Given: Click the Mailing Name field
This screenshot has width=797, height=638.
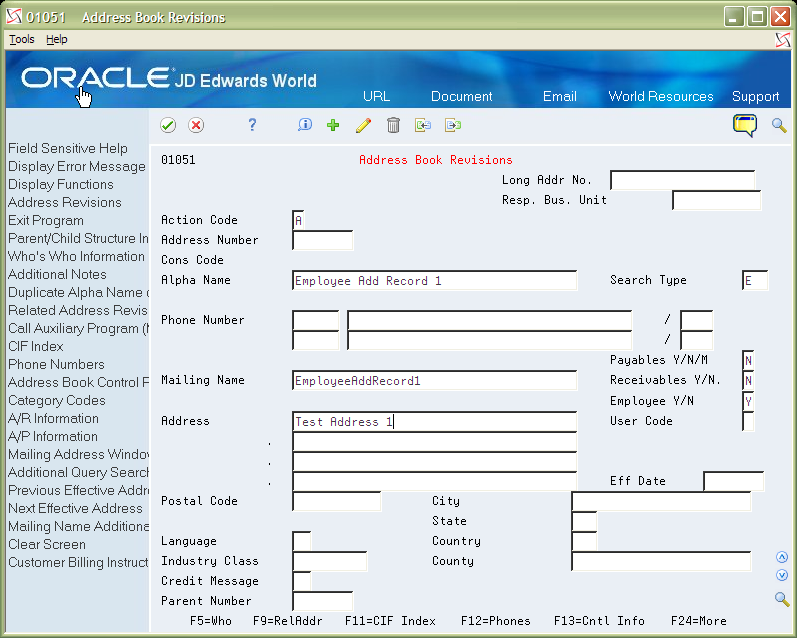Looking at the screenshot, I should coord(434,380).
